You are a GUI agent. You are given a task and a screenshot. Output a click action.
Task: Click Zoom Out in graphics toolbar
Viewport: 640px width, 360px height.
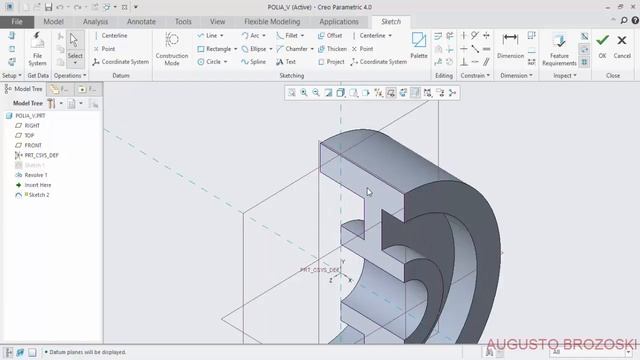[x=316, y=93]
